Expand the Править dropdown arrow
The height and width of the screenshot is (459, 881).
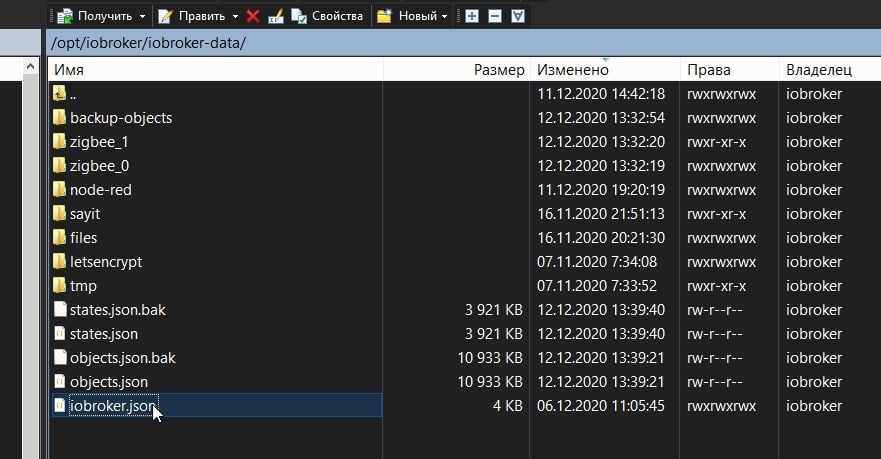pyautogui.click(x=235, y=16)
